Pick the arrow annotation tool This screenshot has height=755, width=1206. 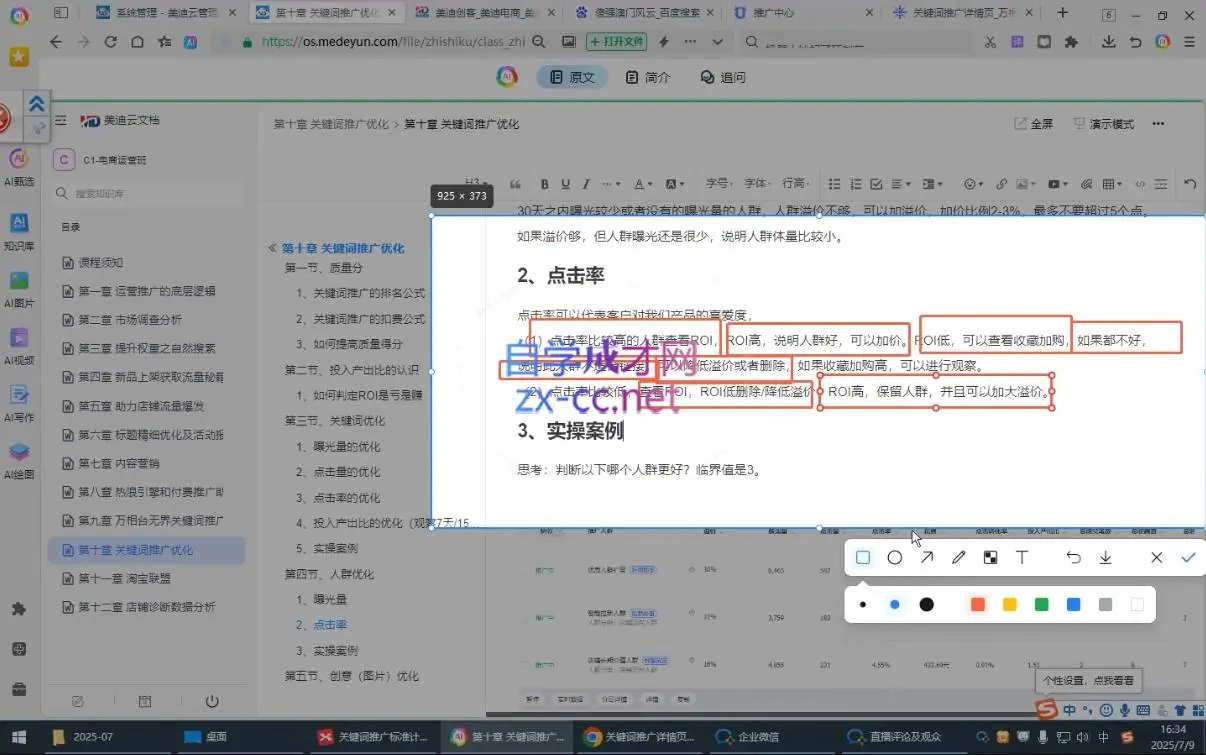(926, 557)
